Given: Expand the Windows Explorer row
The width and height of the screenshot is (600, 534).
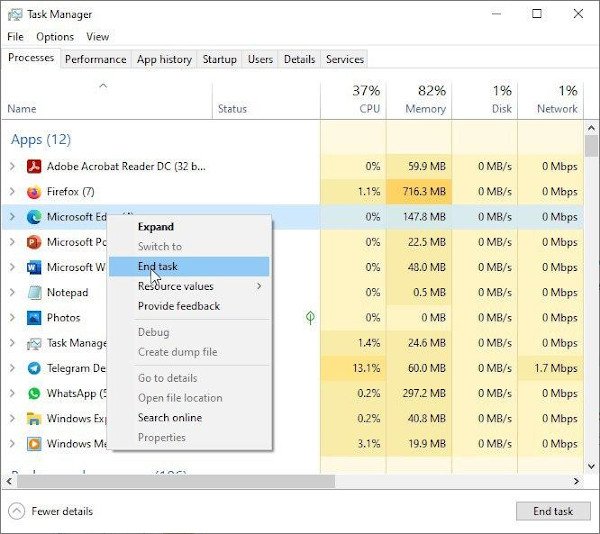Looking at the screenshot, I should 12,418.
